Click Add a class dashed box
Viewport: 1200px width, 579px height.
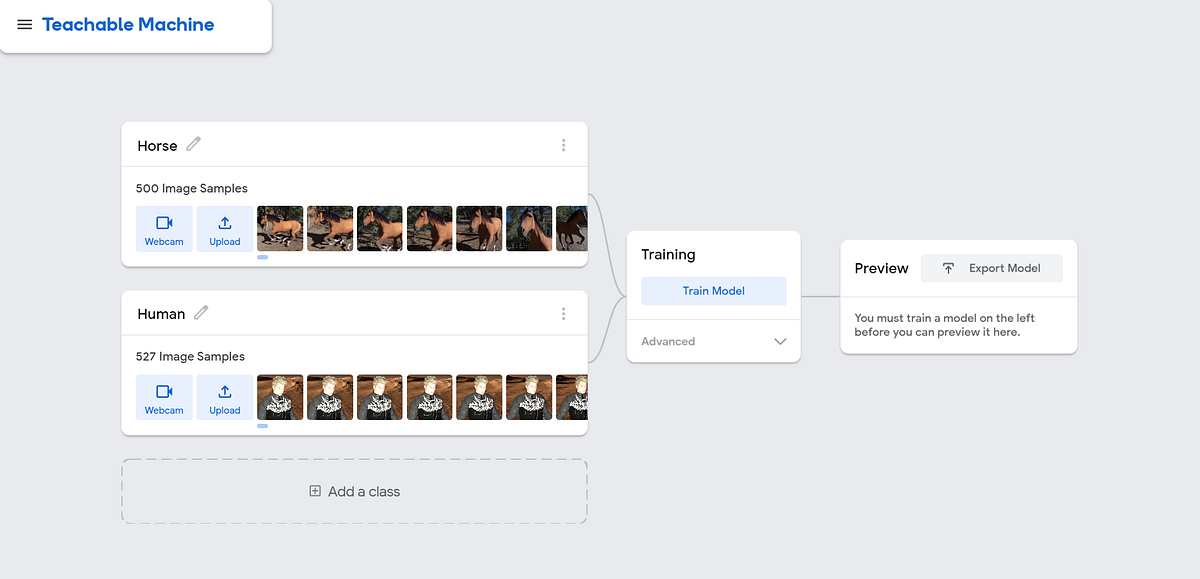(354, 491)
